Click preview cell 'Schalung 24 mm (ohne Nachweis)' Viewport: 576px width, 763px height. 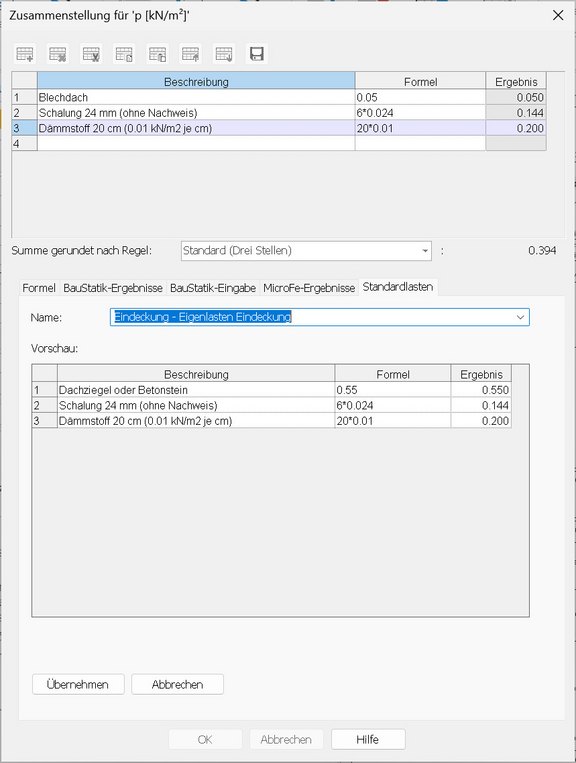(x=196, y=405)
